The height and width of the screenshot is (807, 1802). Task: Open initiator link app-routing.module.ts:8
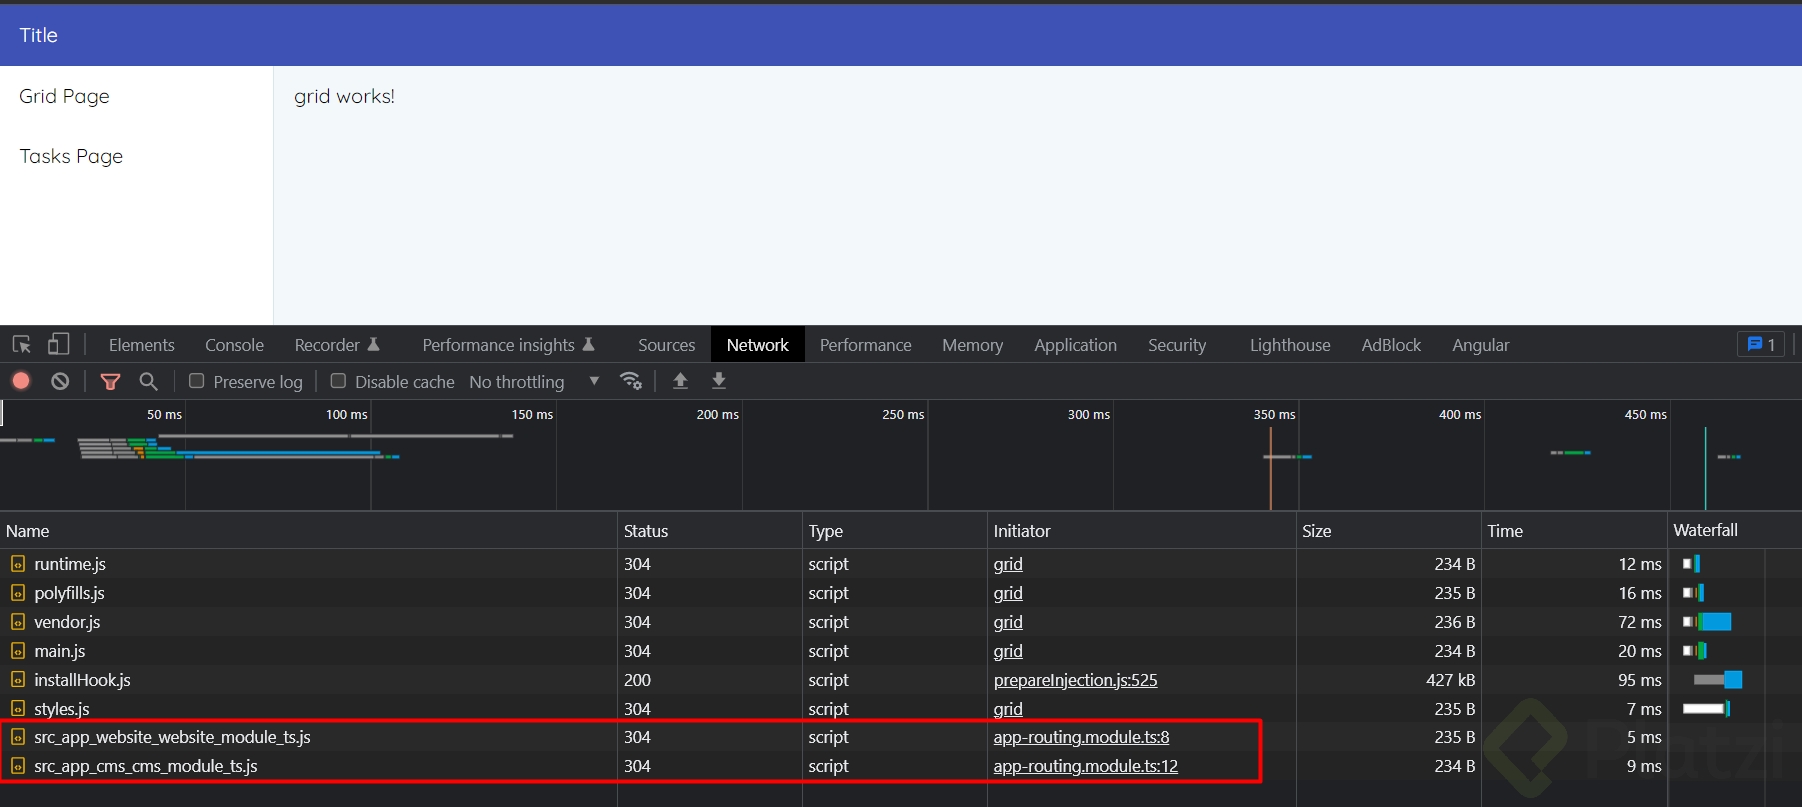[1081, 737]
